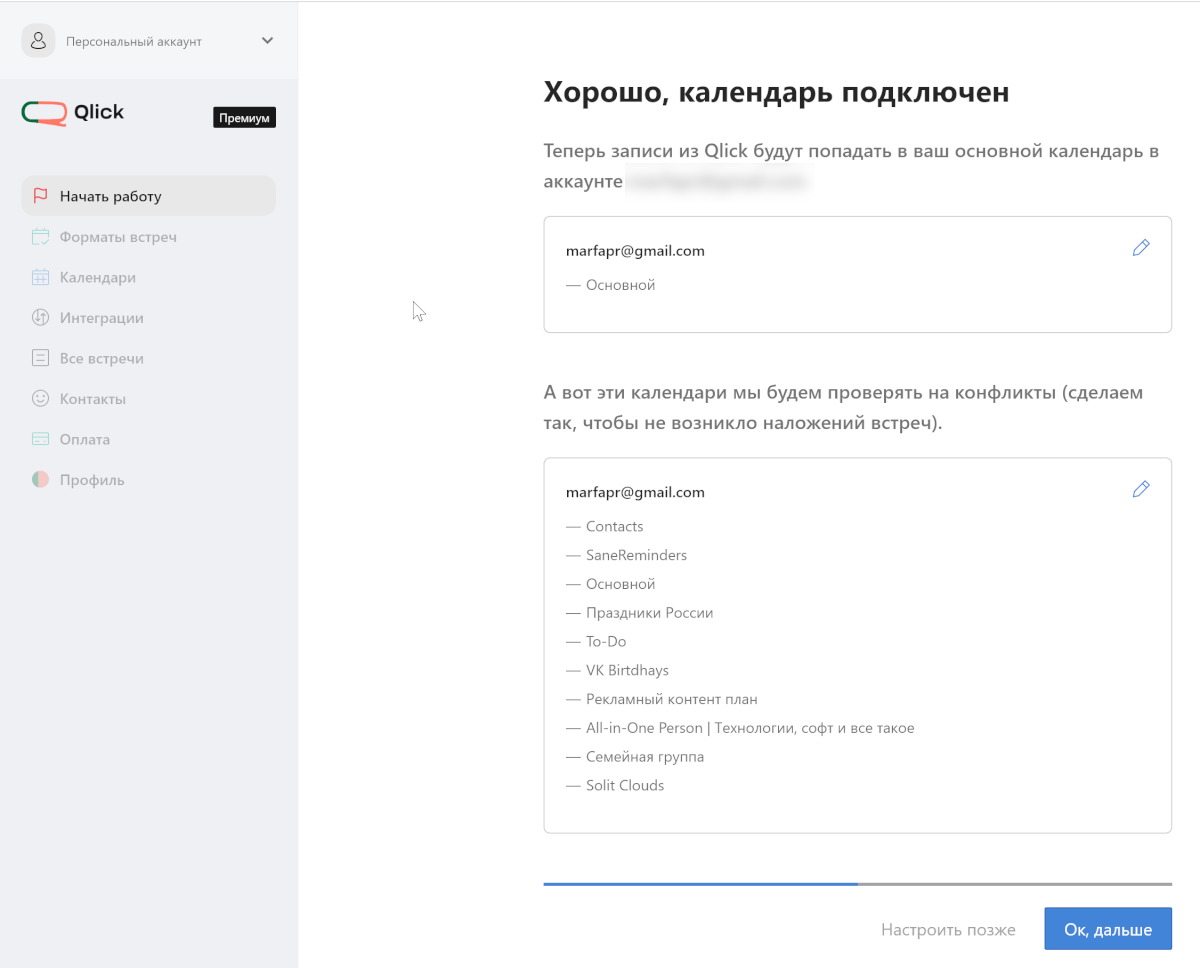Click the Интеграции arrows icon
Viewport: 1200px width, 968px height.
pos(40,318)
